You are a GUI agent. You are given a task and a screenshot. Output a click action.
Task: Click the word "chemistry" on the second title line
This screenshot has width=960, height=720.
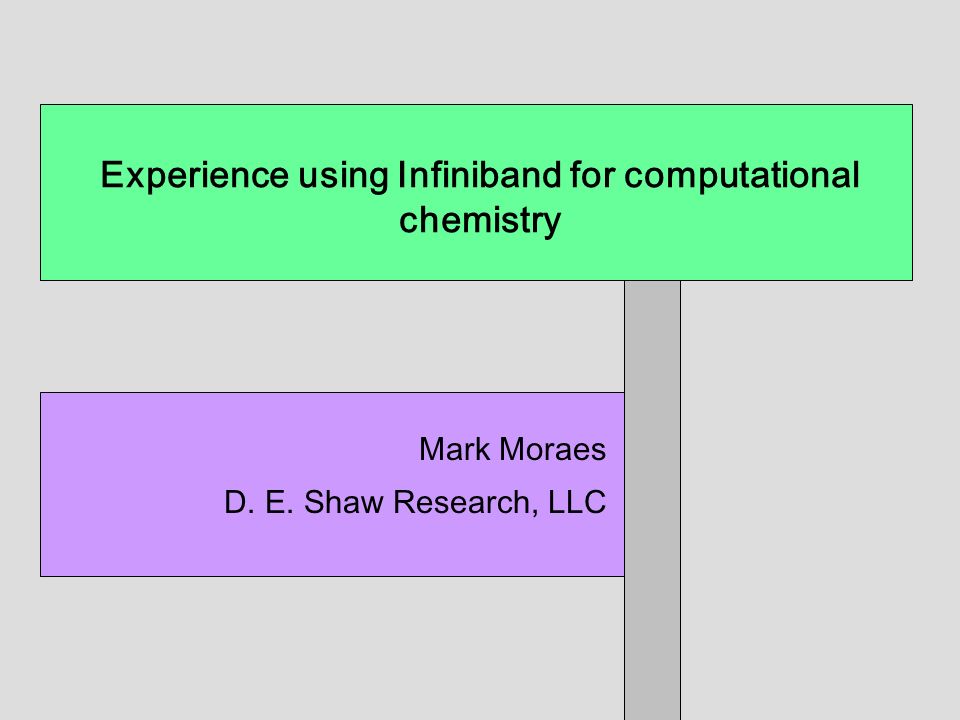click(479, 221)
